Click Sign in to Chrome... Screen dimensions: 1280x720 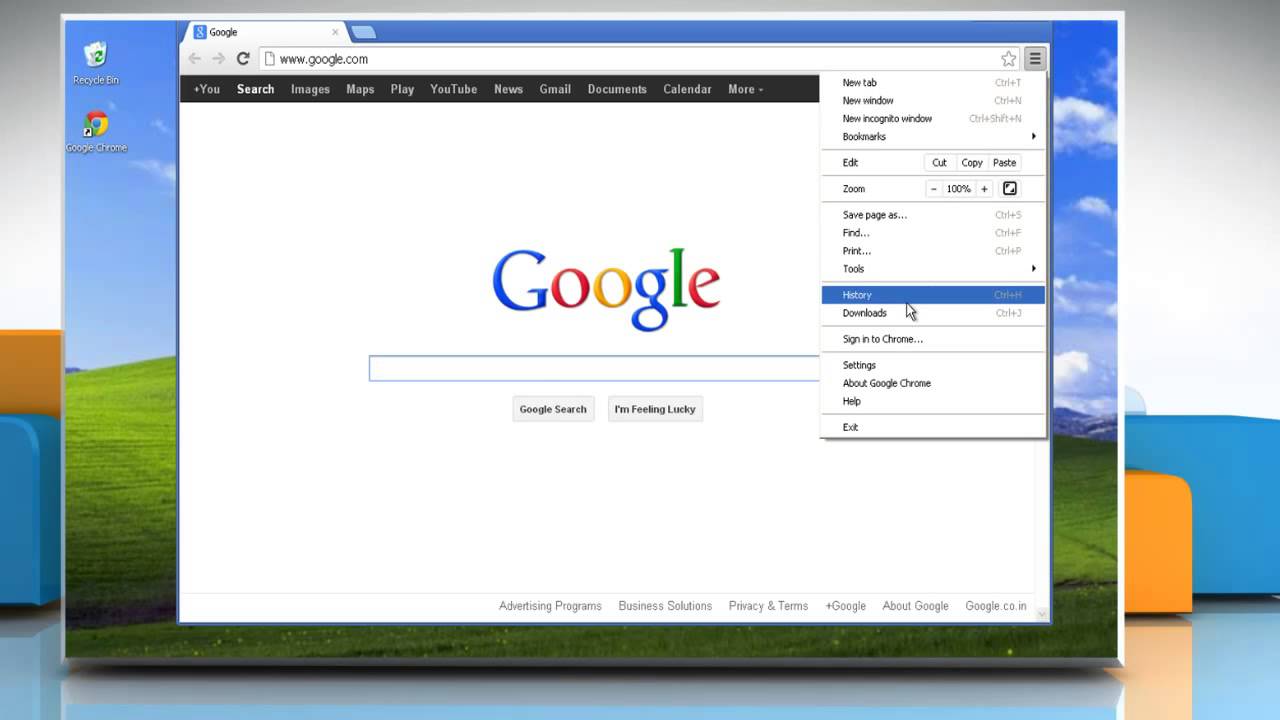pos(933,339)
